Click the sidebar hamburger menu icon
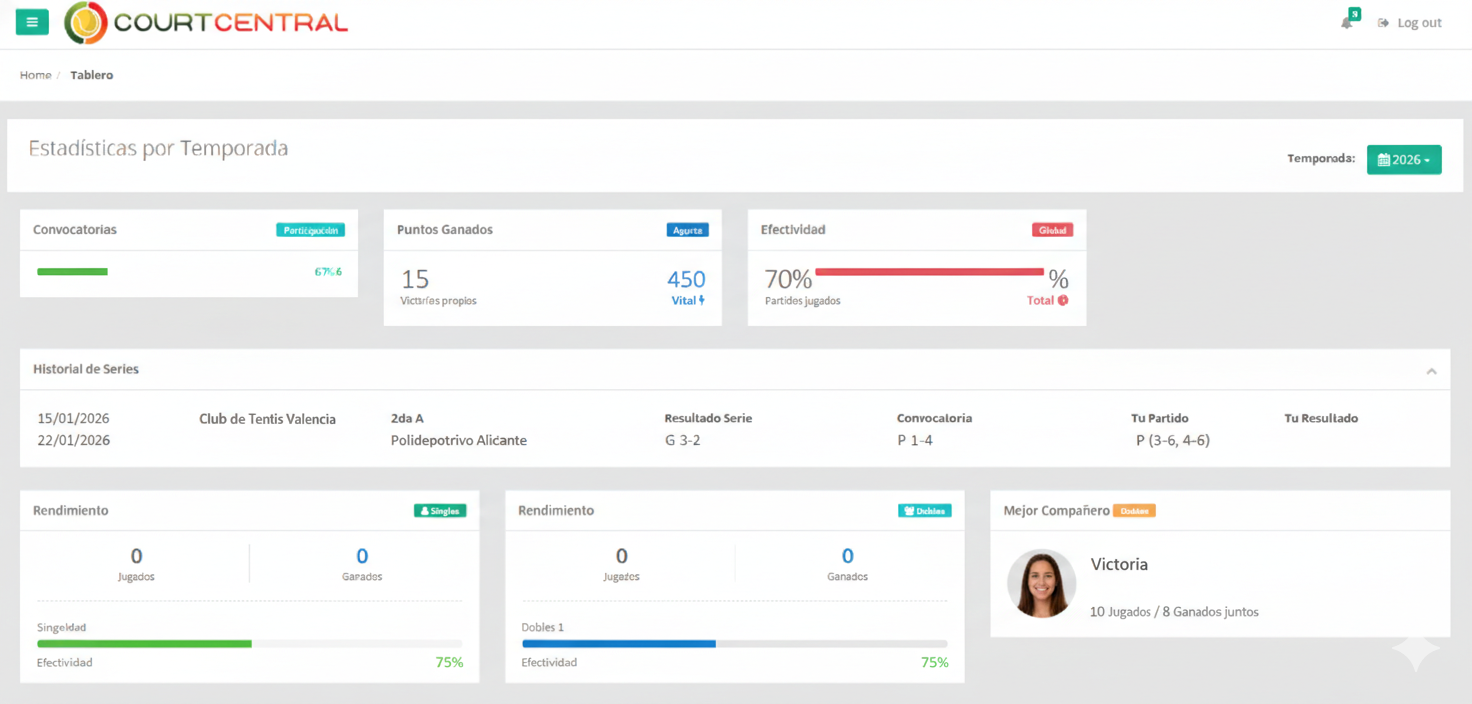 [x=31, y=21]
